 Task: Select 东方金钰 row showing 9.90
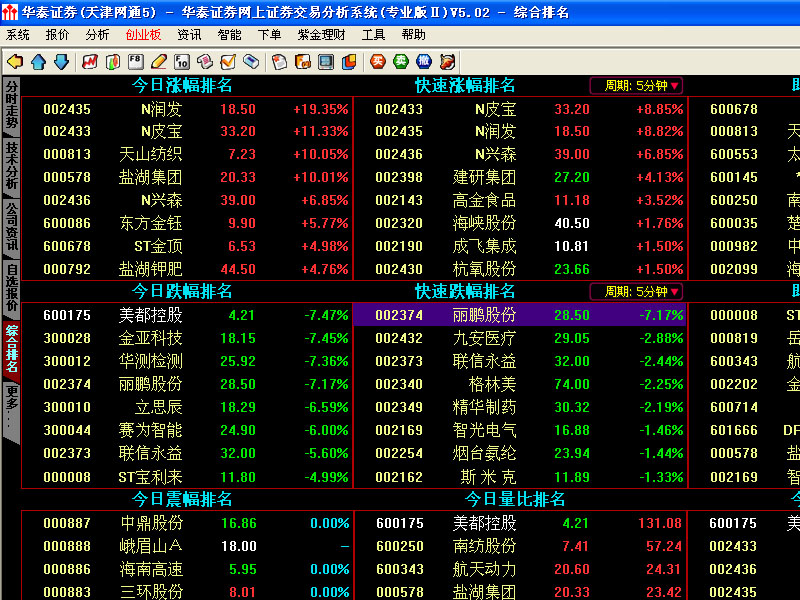[187, 223]
